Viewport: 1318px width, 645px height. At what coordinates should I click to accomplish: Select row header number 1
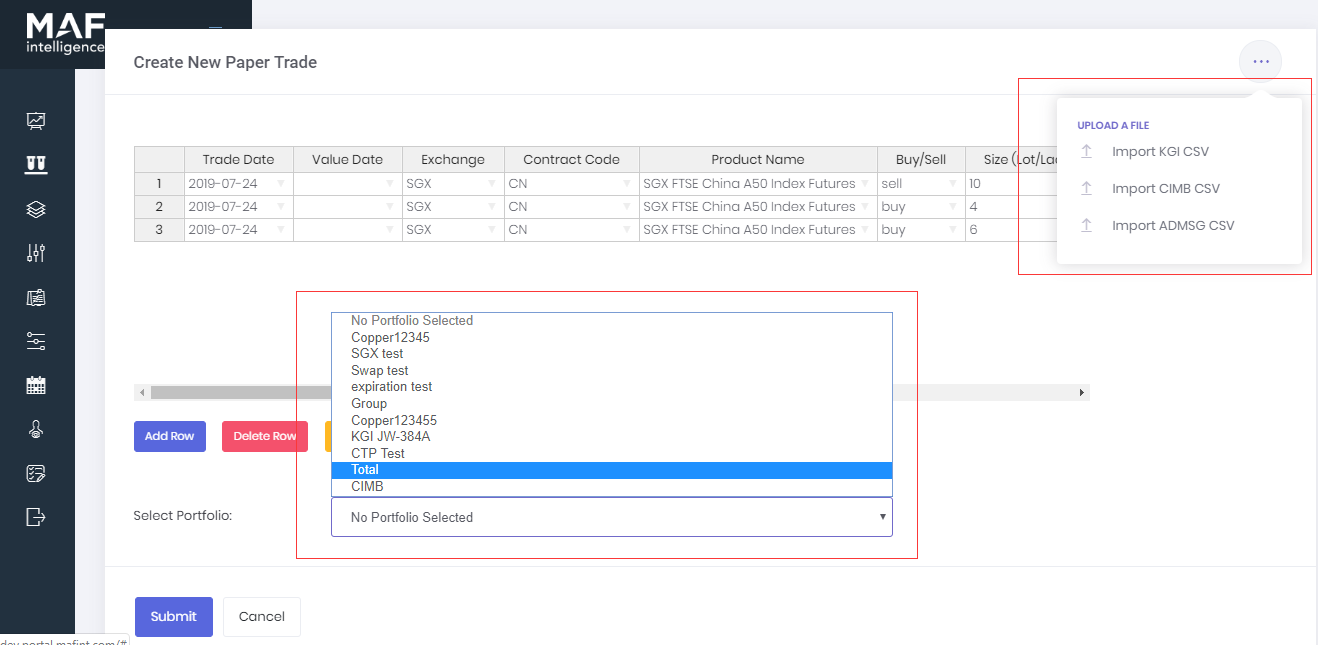coord(159,184)
